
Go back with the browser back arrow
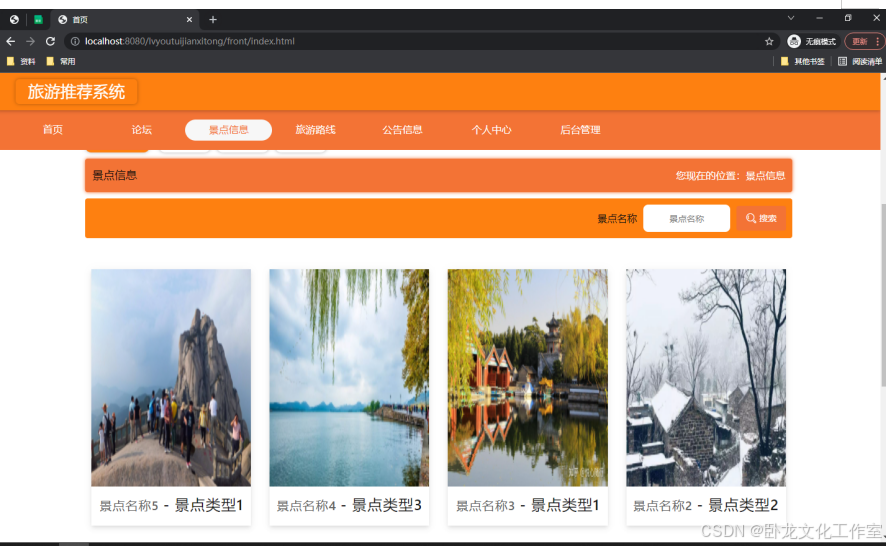point(10,41)
